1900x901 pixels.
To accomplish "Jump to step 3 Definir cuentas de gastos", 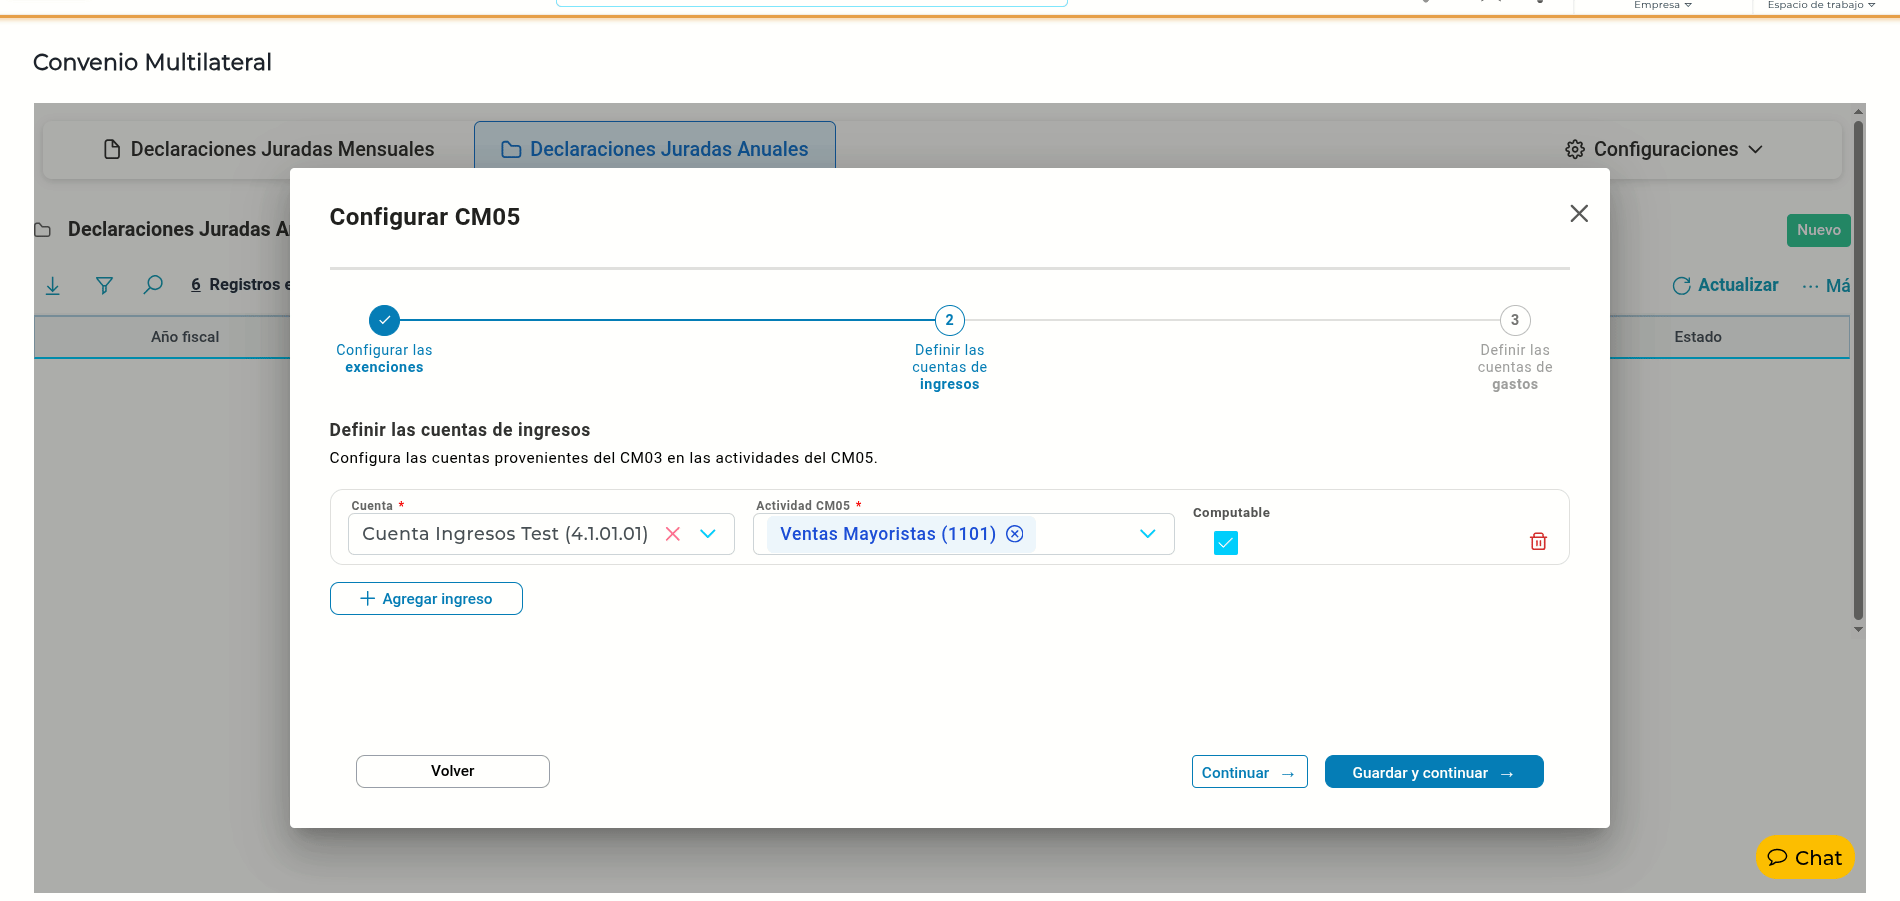I will point(1515,320).
